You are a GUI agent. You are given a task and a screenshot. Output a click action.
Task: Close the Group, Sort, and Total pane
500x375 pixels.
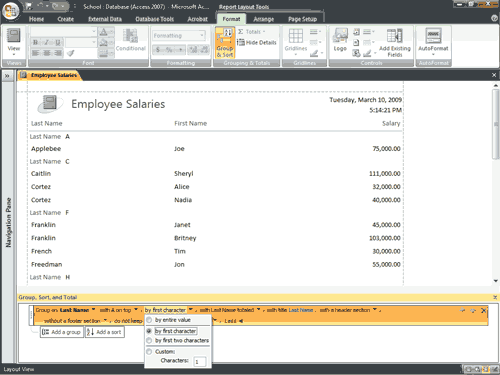[x=495, y=297]
